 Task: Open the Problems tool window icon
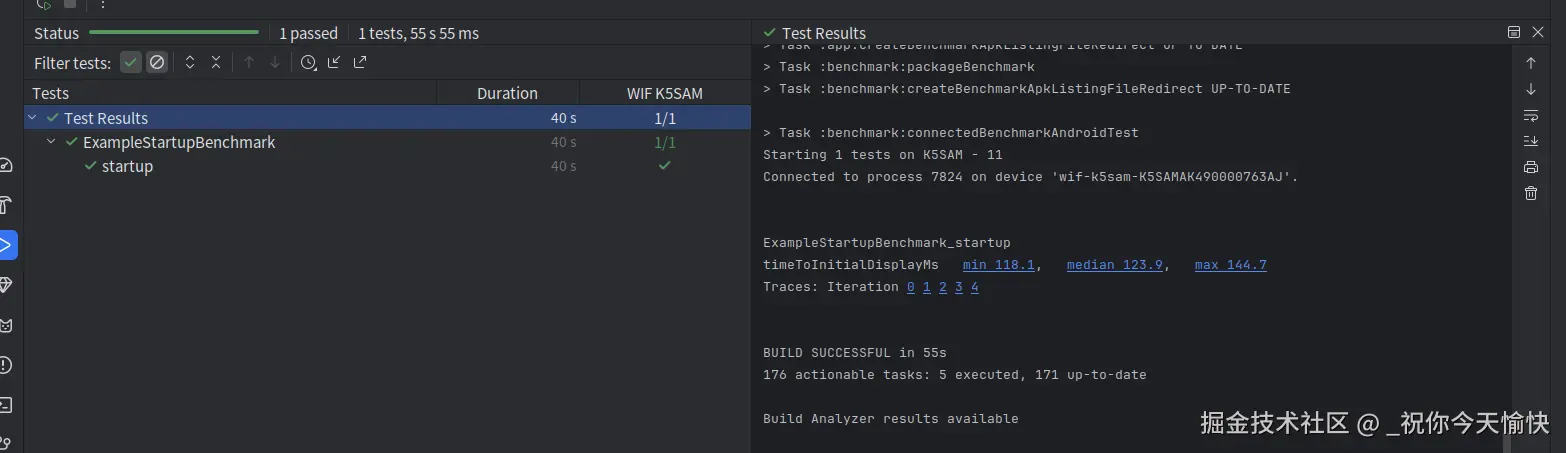6,365
